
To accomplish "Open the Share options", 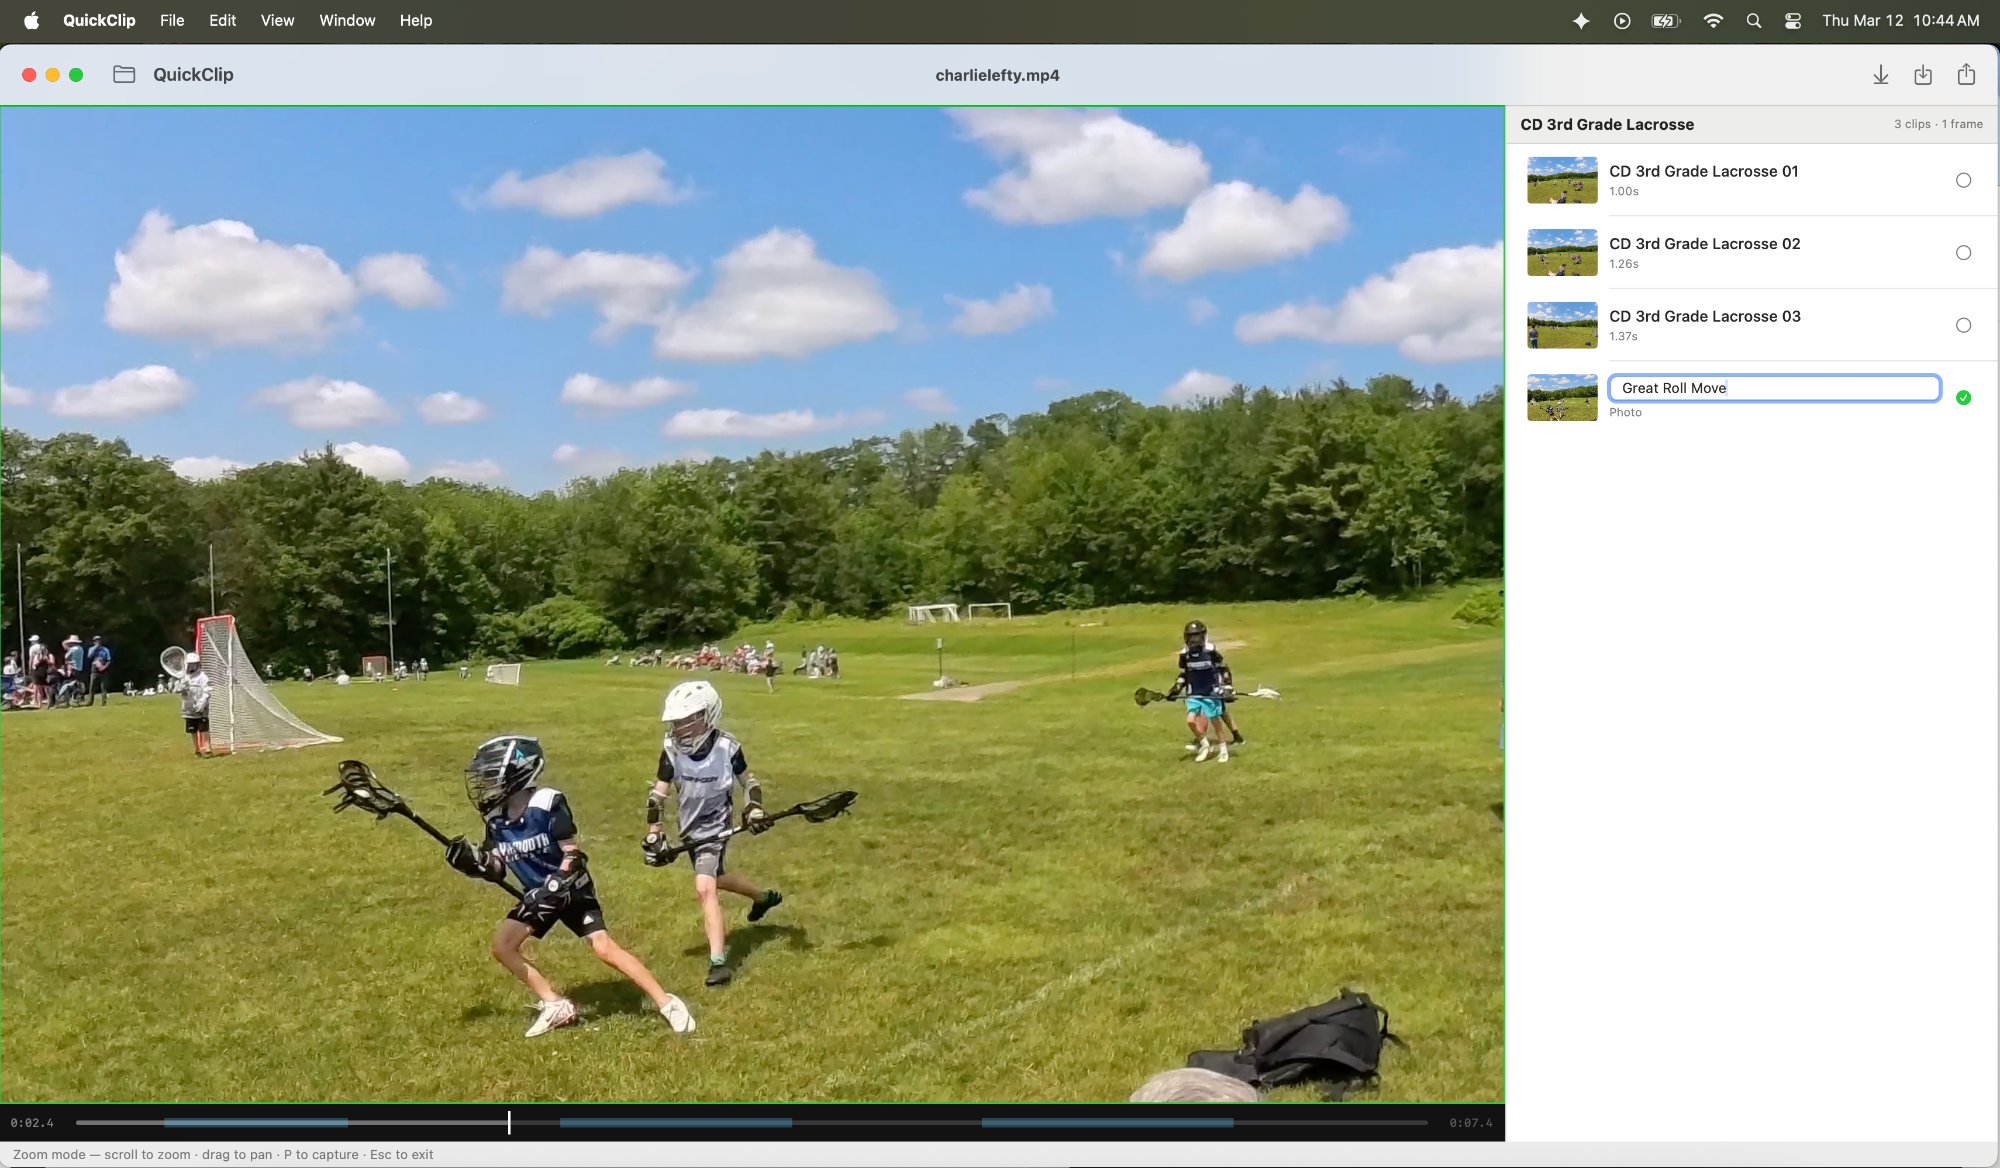I will [1967, 74].
